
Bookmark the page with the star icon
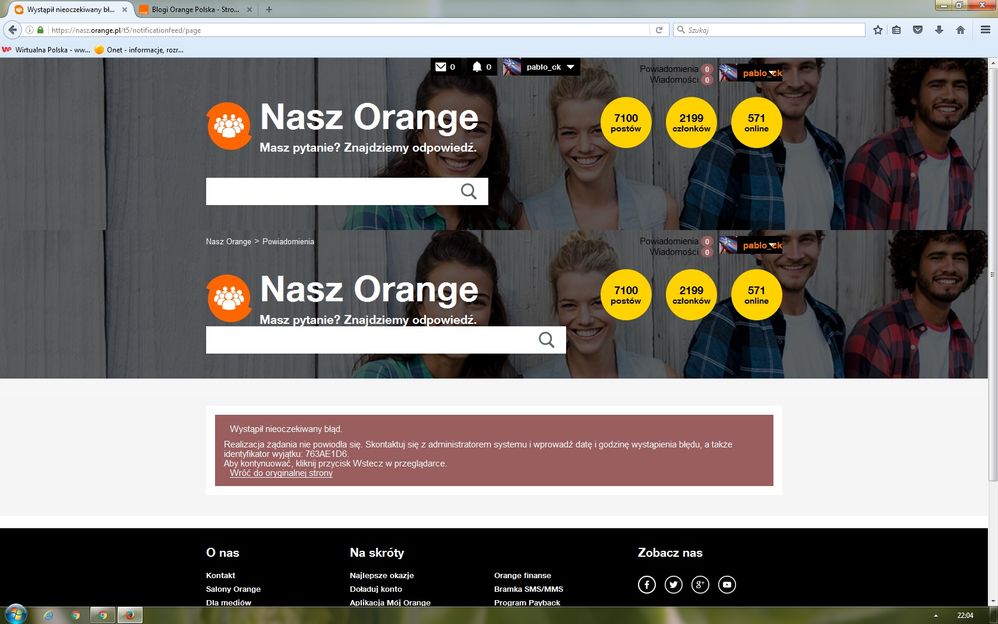coord(877,30)
